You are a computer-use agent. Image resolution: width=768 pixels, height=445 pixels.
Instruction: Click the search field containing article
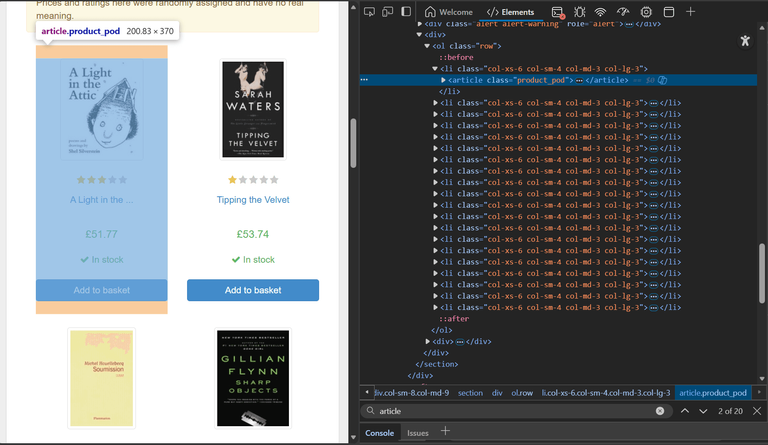(515, 411)
